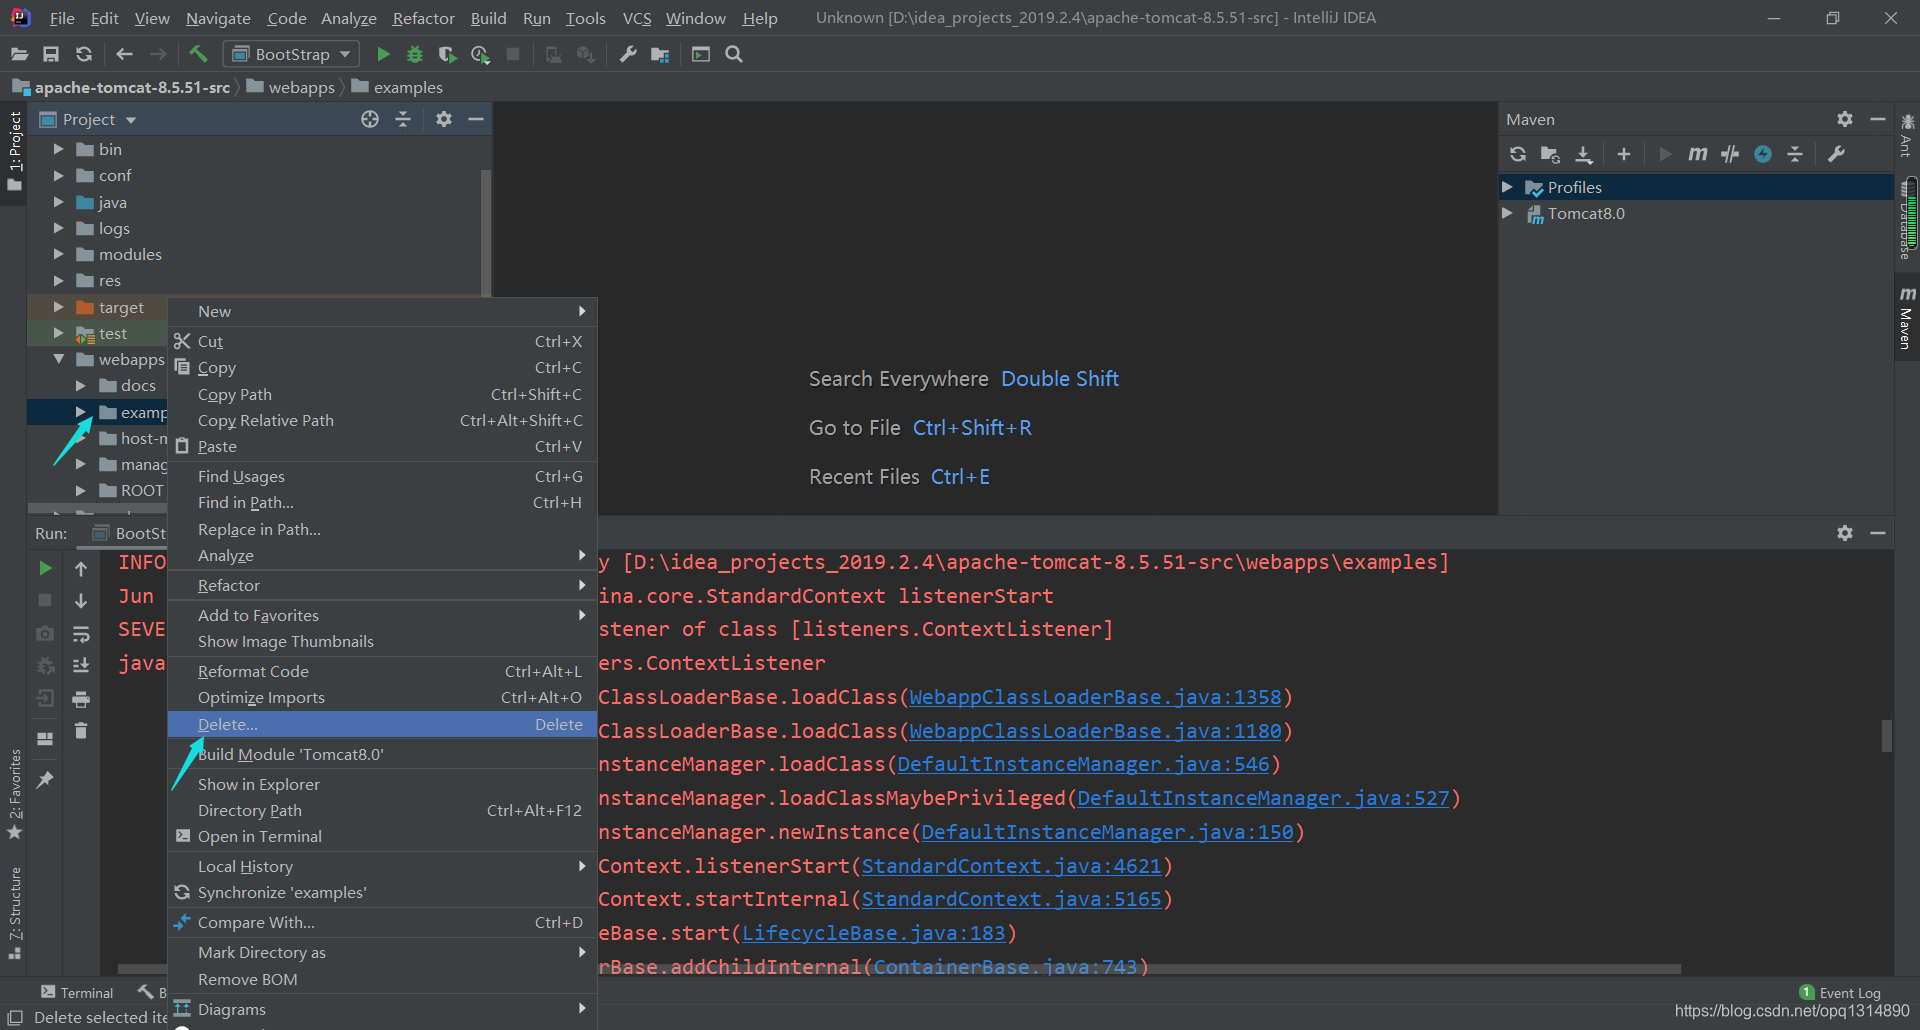Viewport: 1920px width, 1030px height.
Task: Toggle Skip Tests Mode in Maven
Action: point(1763,154)
